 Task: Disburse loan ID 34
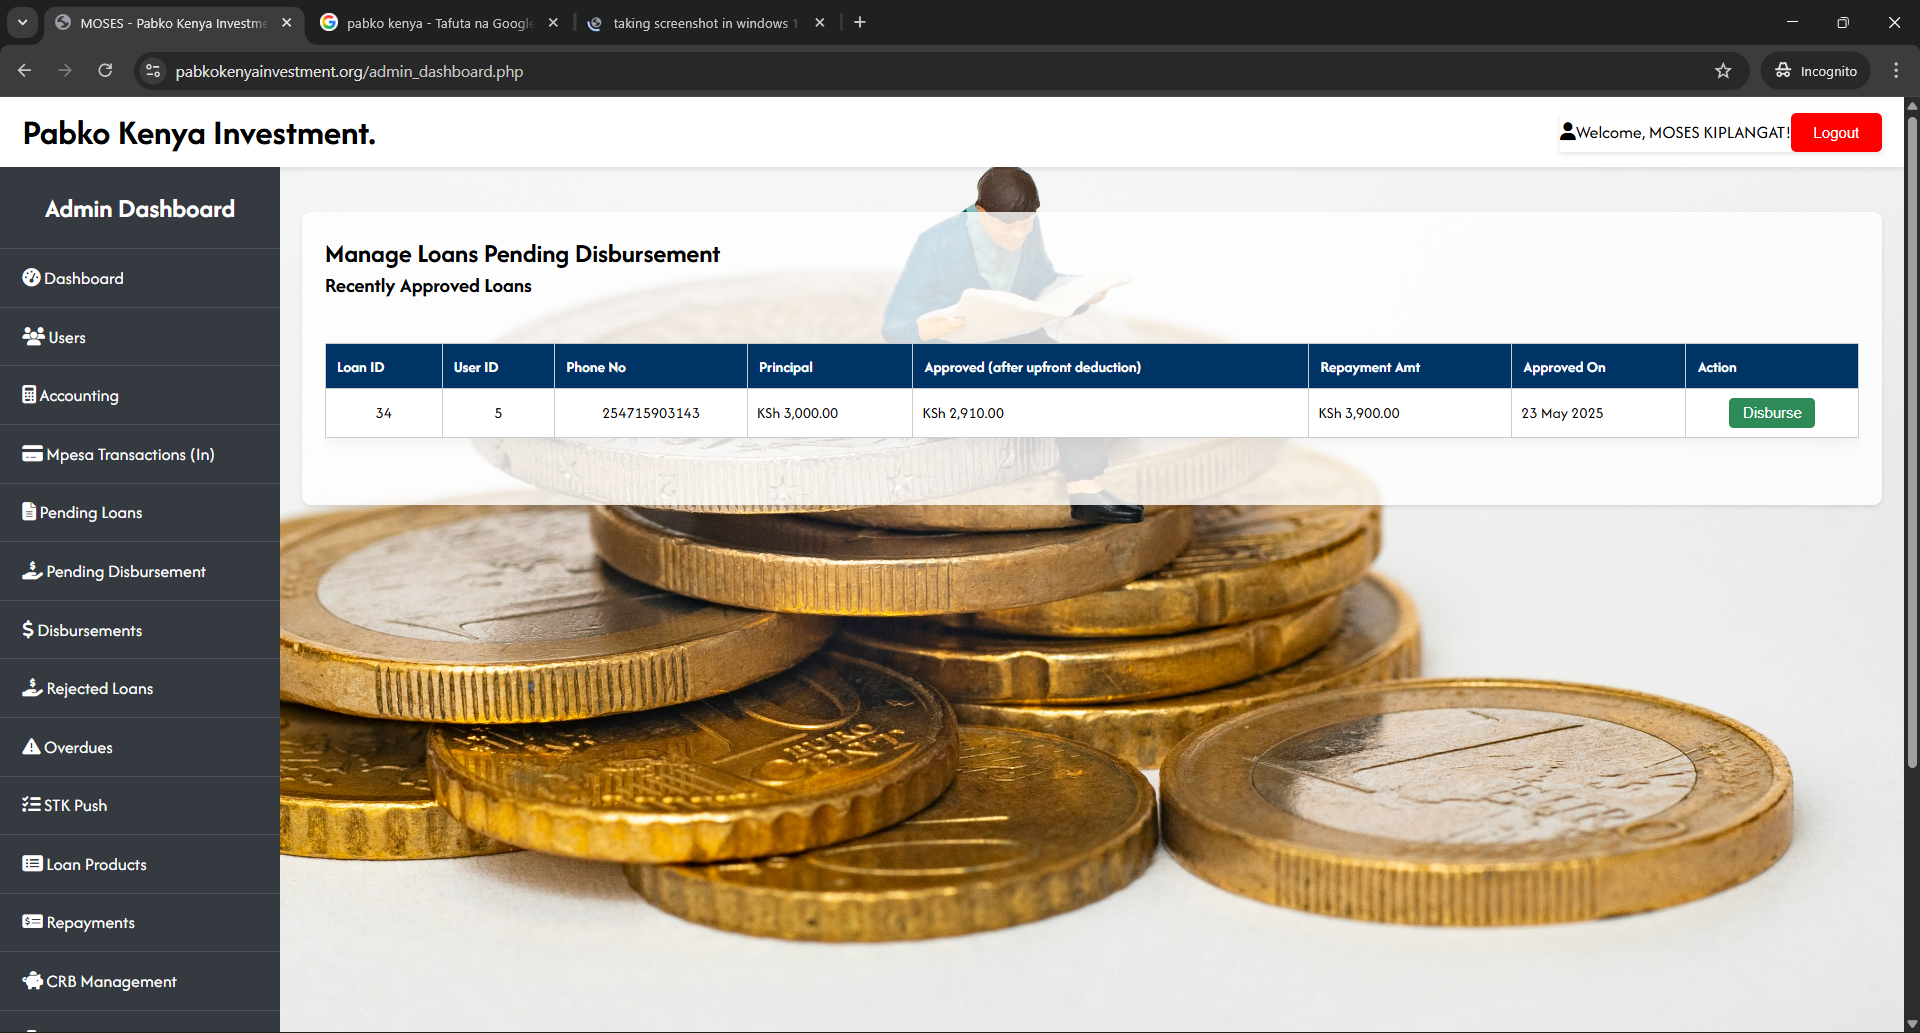click(x=1771, y=413)
